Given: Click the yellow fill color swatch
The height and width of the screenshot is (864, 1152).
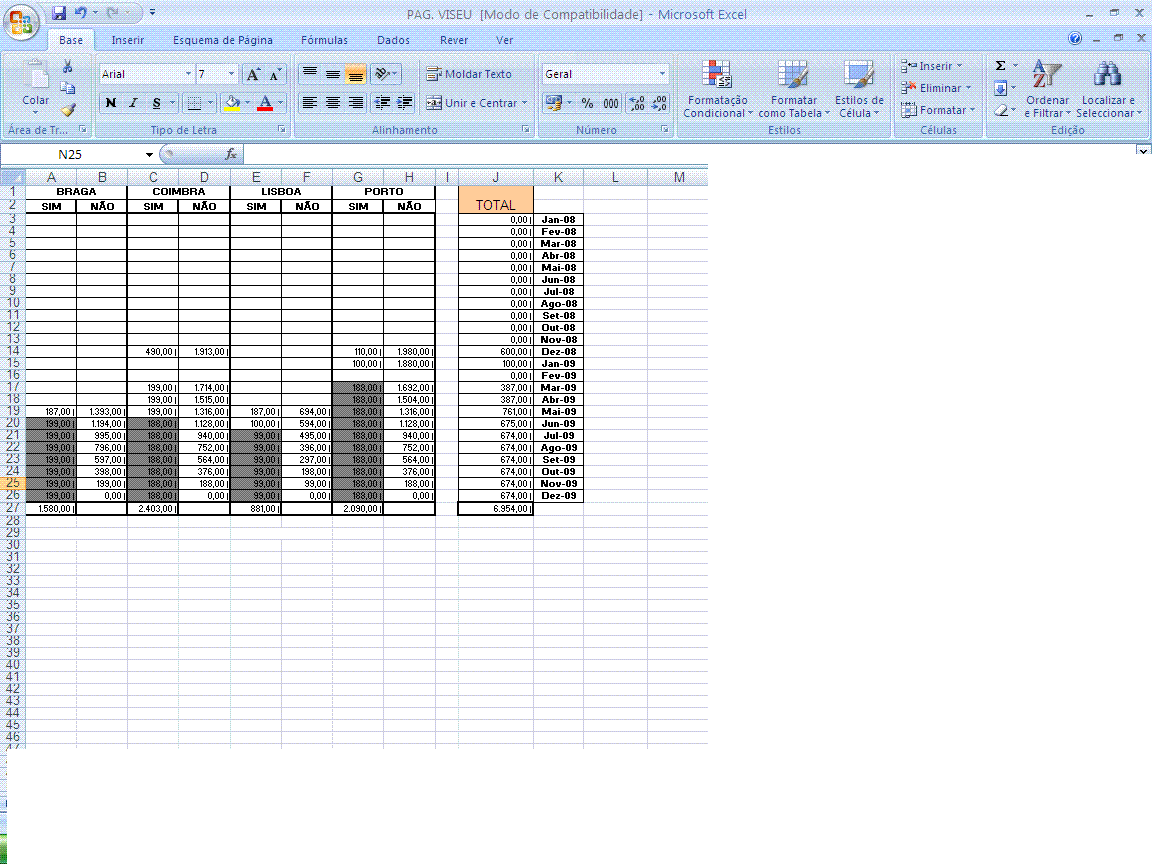Looking at the screenshot, I should (232, 103).
